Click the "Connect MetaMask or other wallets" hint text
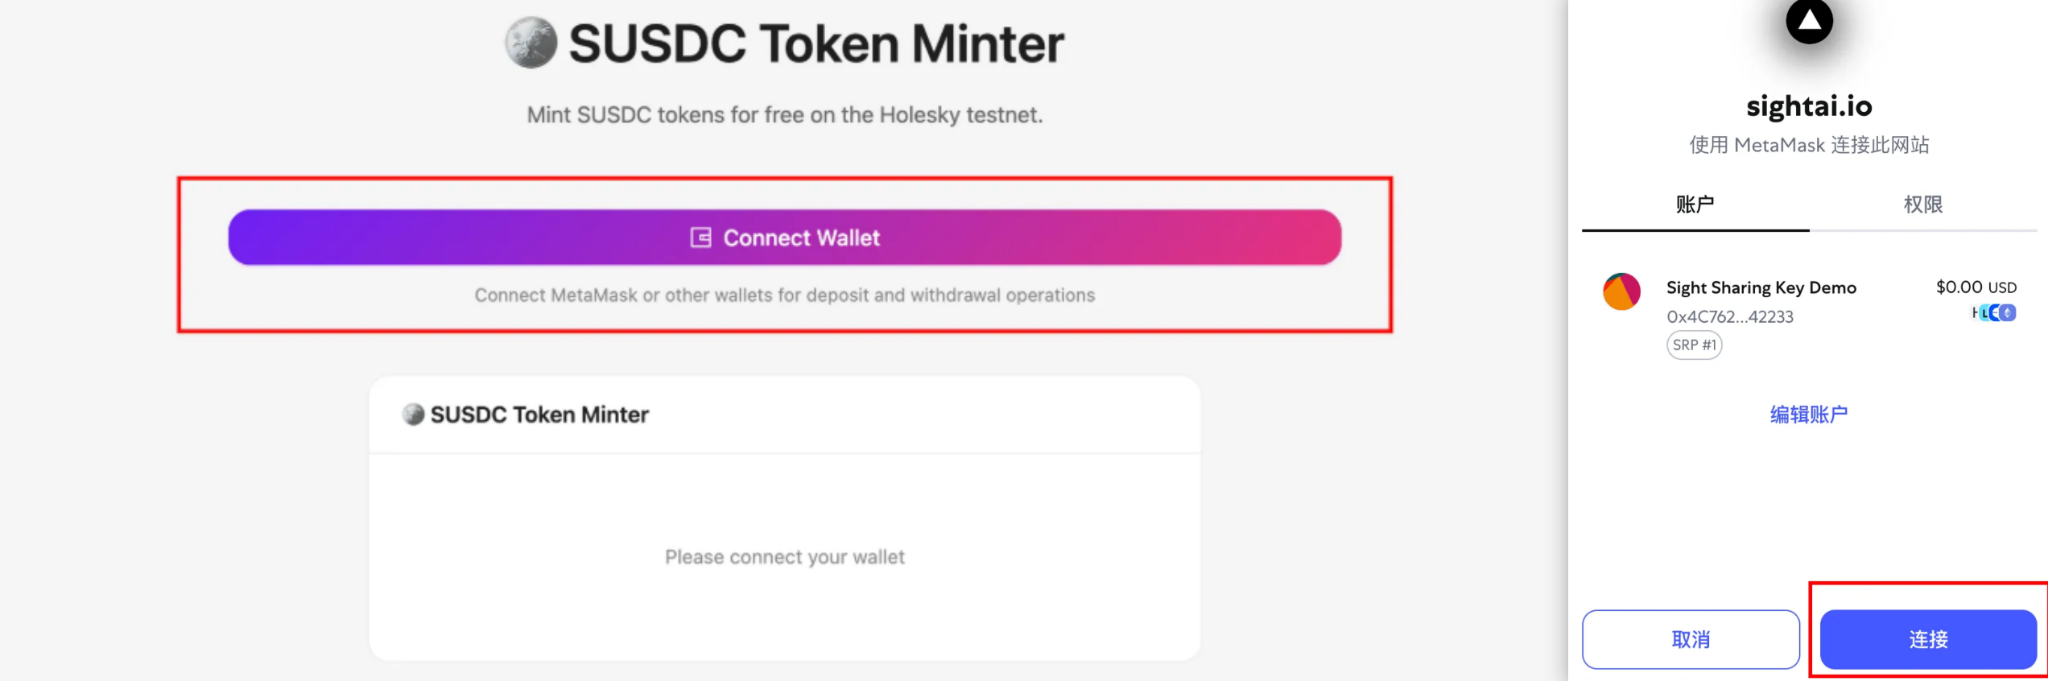The width and height of the screenshot is (2048, 681). click(784, 295)
